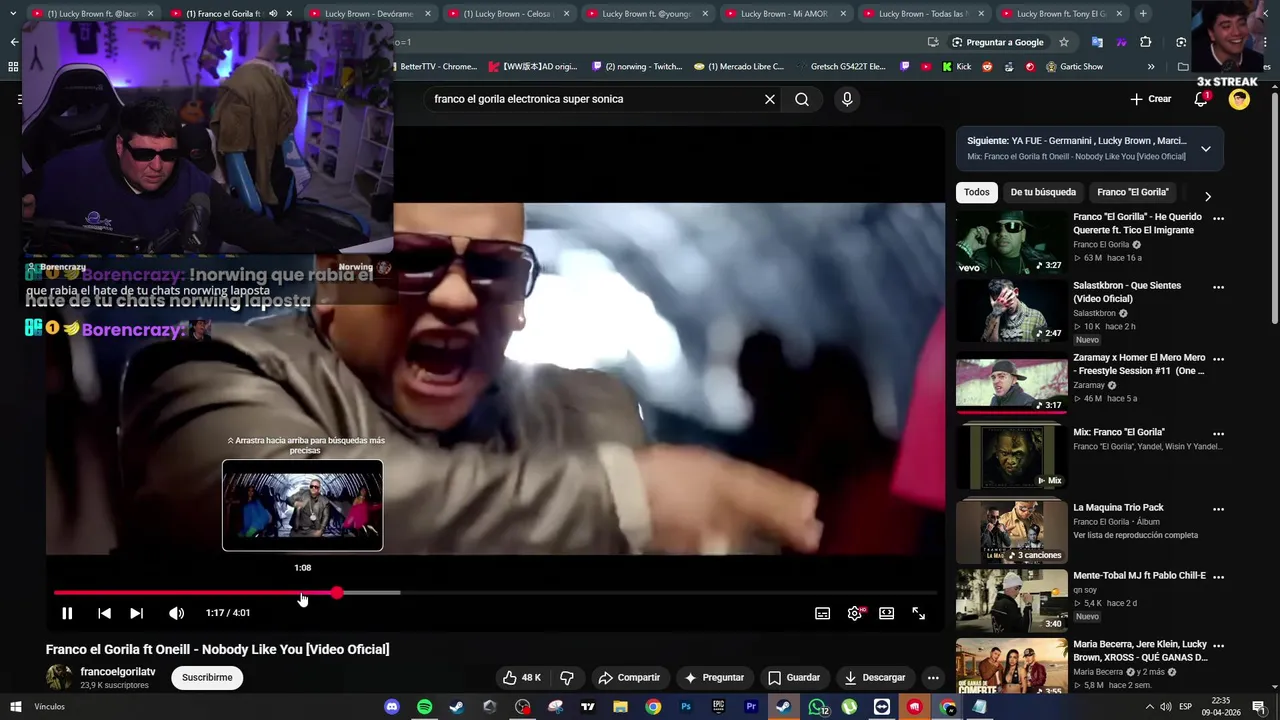Select the Franco "El Gorilla" chip

(x=1133, y=192)
